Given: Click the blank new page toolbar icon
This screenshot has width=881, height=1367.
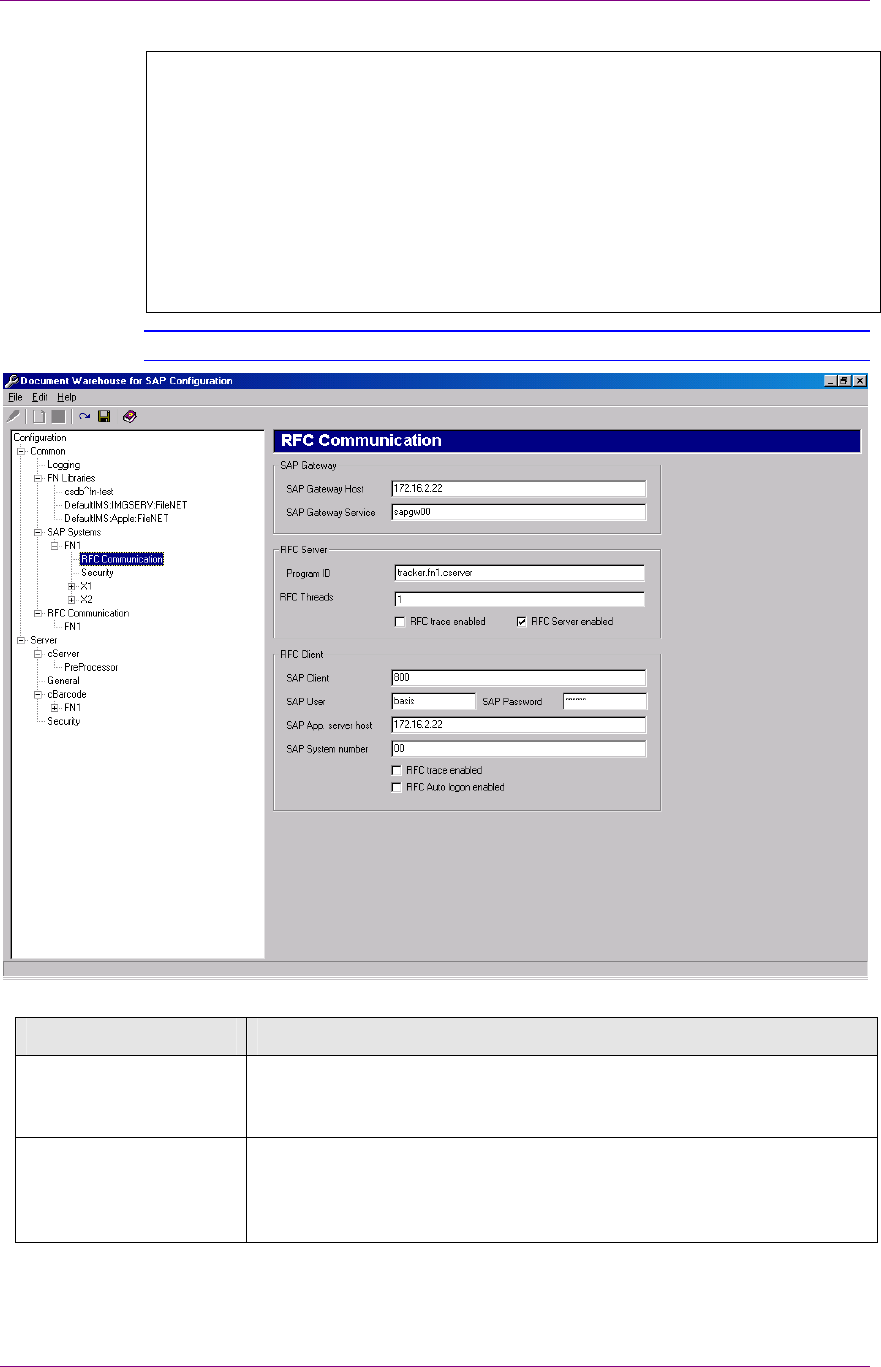Looking at the screenshot, I should click(40, 416).
